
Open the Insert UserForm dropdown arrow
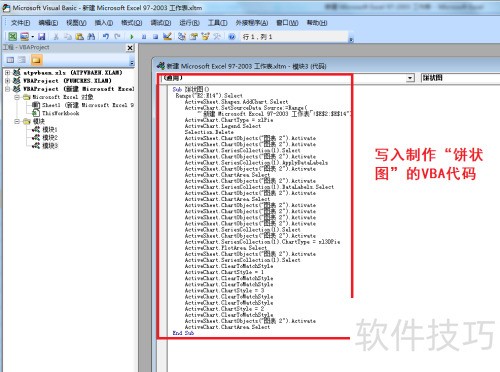[x=32, y=36]
